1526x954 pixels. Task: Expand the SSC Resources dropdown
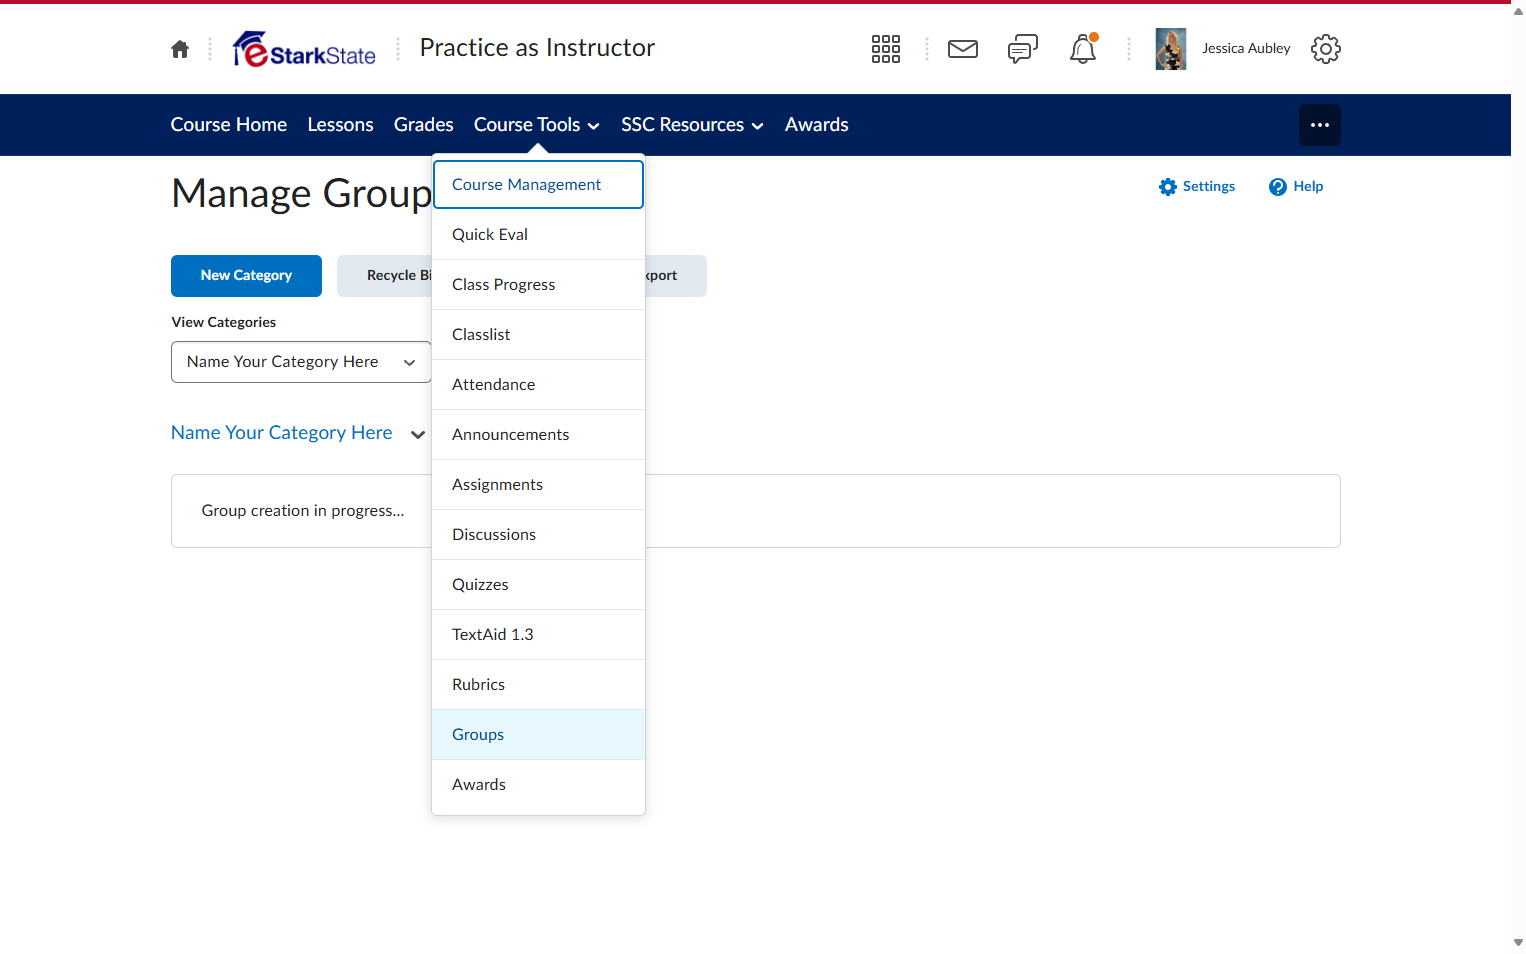(x=692, y=125)
